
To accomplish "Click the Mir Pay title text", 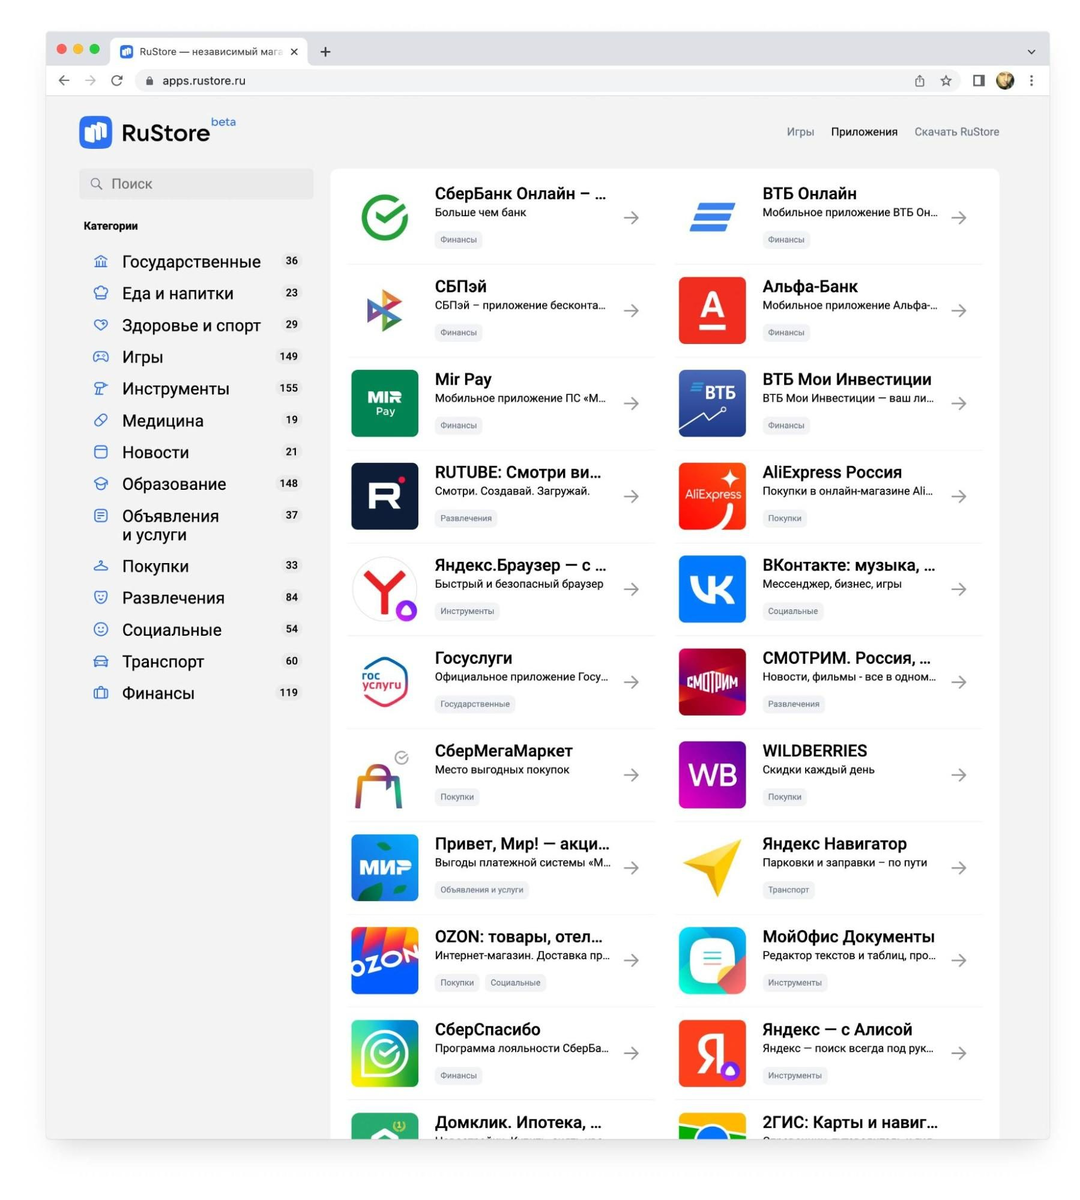I will [463, 380].
